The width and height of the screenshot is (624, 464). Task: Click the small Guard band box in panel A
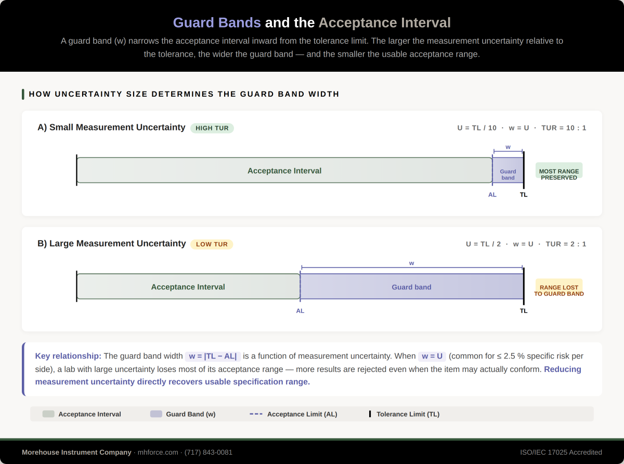coord(508,170)
